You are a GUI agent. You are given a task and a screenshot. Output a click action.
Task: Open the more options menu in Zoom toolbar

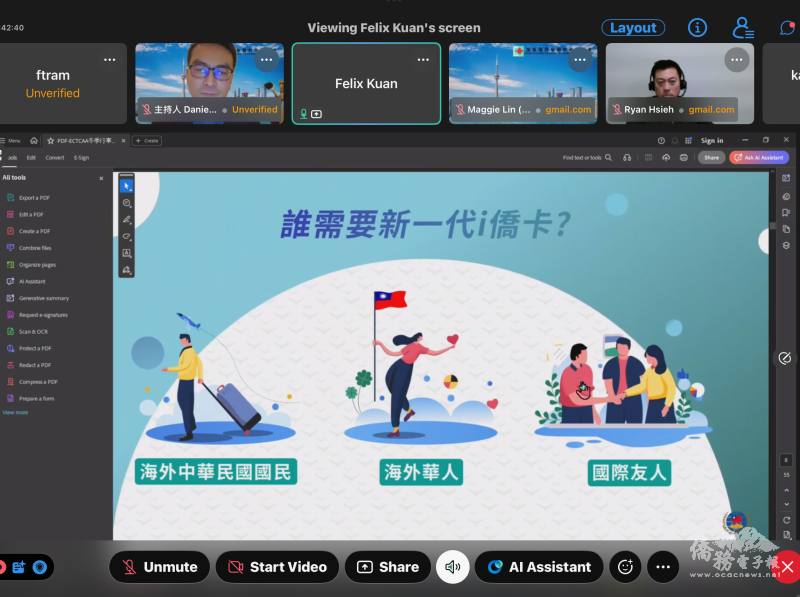pyautogui.click(x=663, y=567)
